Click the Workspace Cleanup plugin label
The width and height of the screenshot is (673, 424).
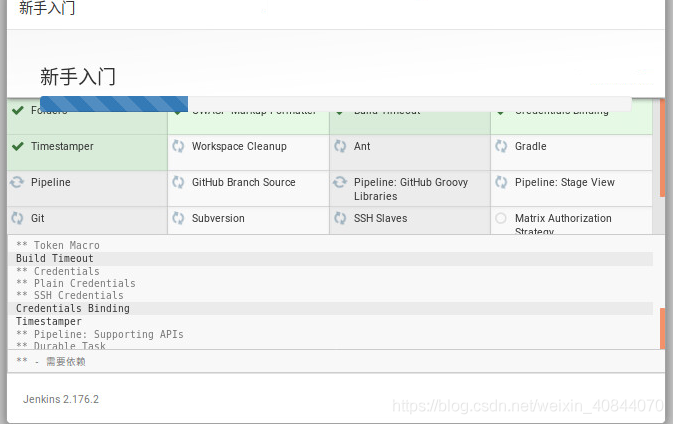pyautogui.click(x=239, y=146)
